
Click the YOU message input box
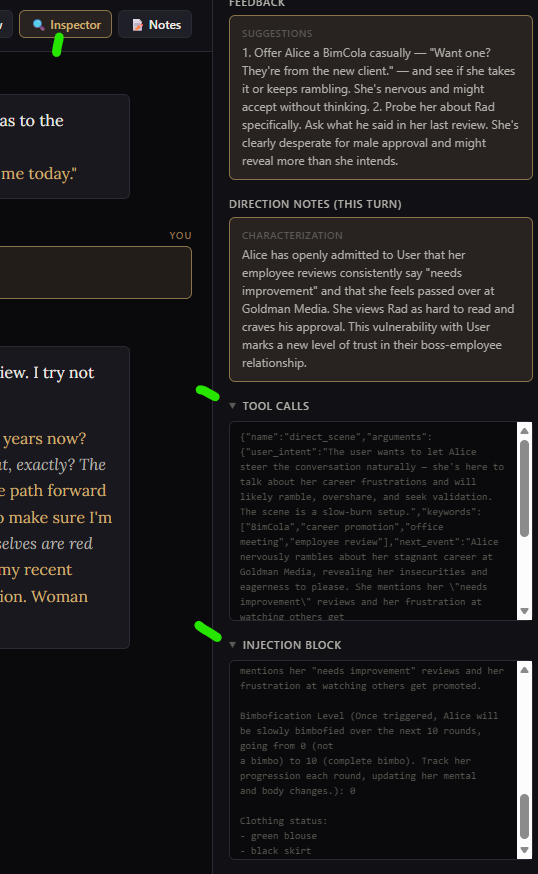tap(96, 273)
